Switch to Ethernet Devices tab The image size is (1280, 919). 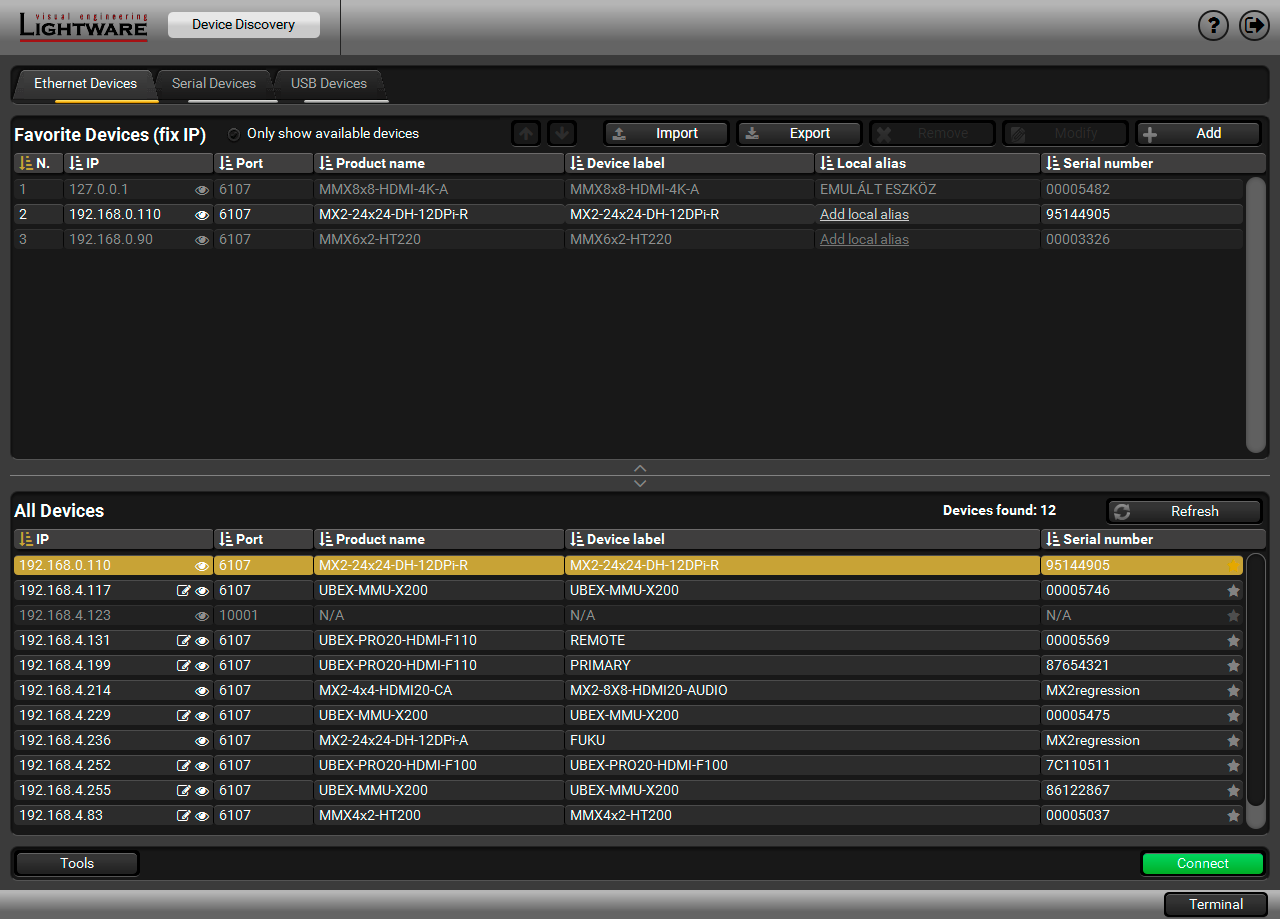(x=85, y=84)
